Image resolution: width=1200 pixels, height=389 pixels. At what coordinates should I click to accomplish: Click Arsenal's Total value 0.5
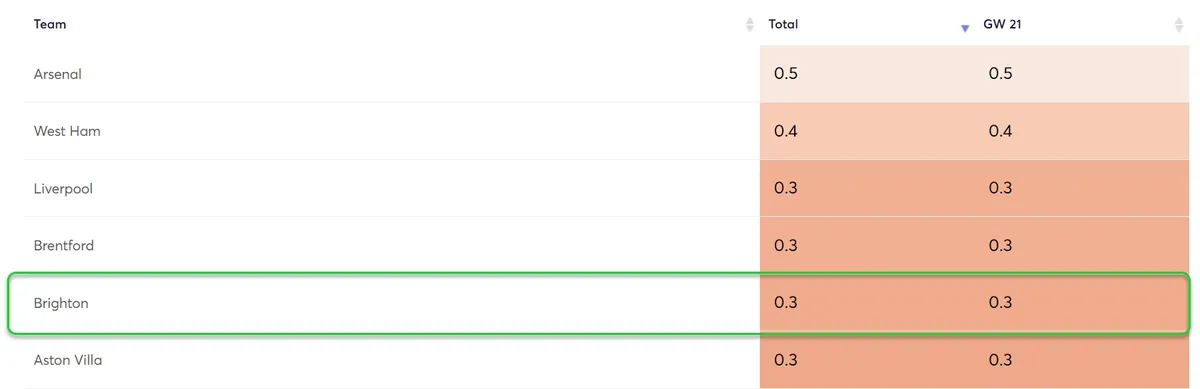[x=786, y=74]
